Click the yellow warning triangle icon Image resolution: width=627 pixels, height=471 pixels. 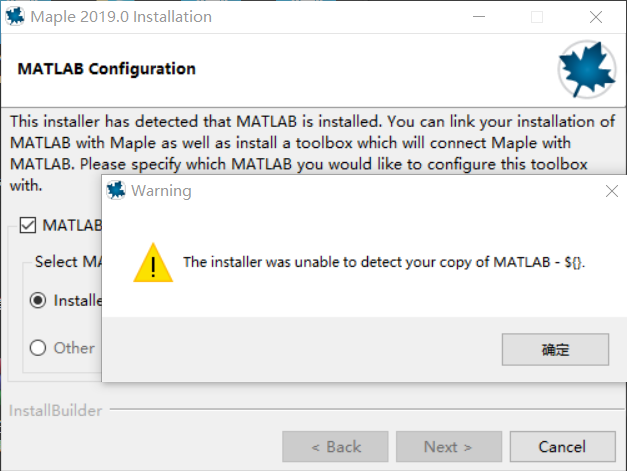(152, 263)
